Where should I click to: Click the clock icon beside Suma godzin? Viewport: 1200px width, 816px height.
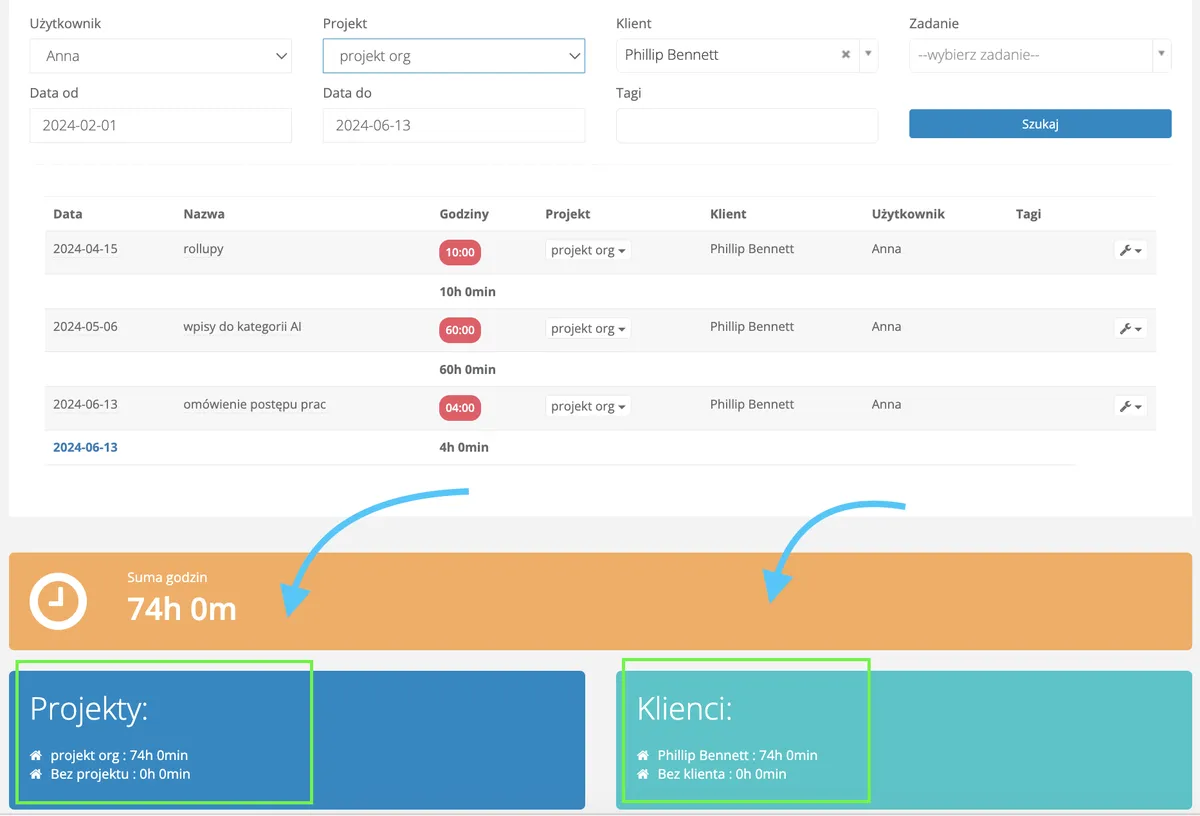click(x=58, y=601)
